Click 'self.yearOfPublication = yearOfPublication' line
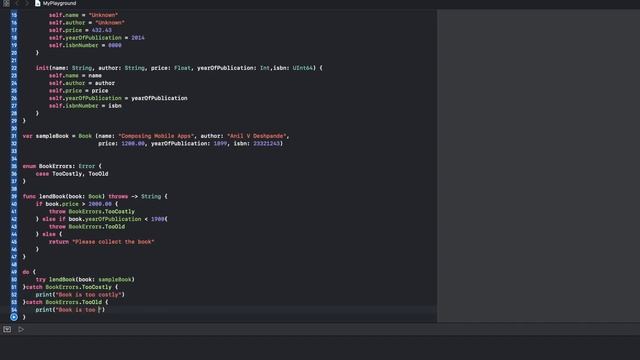640x360 pixels. point(118,98)
